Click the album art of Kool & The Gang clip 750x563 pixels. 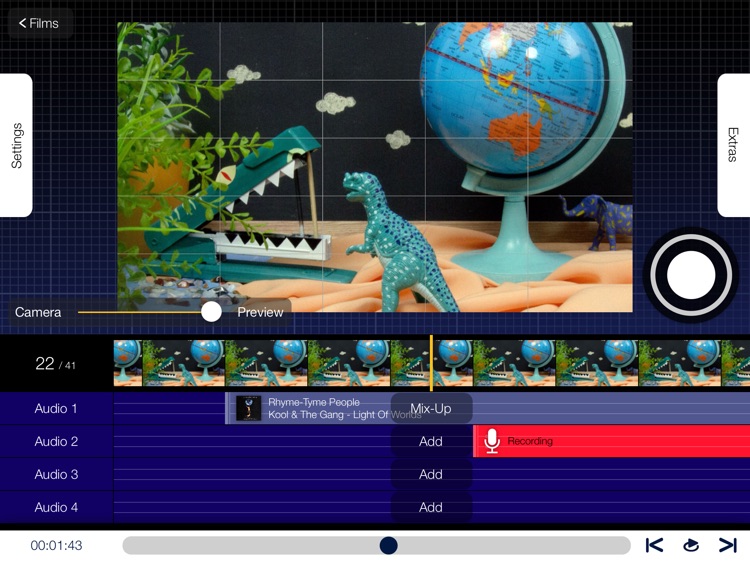tap(249, 408)
